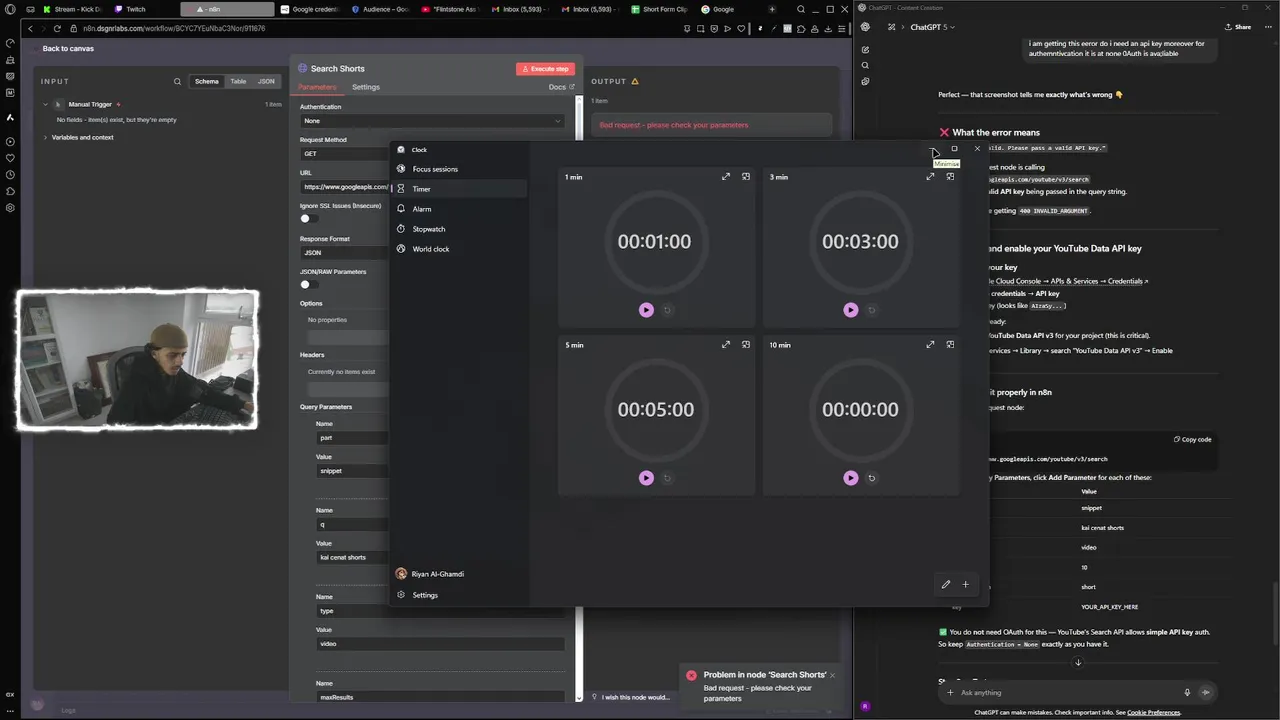Switch to the Settings tab of Search Shorts

coord(366,87)
